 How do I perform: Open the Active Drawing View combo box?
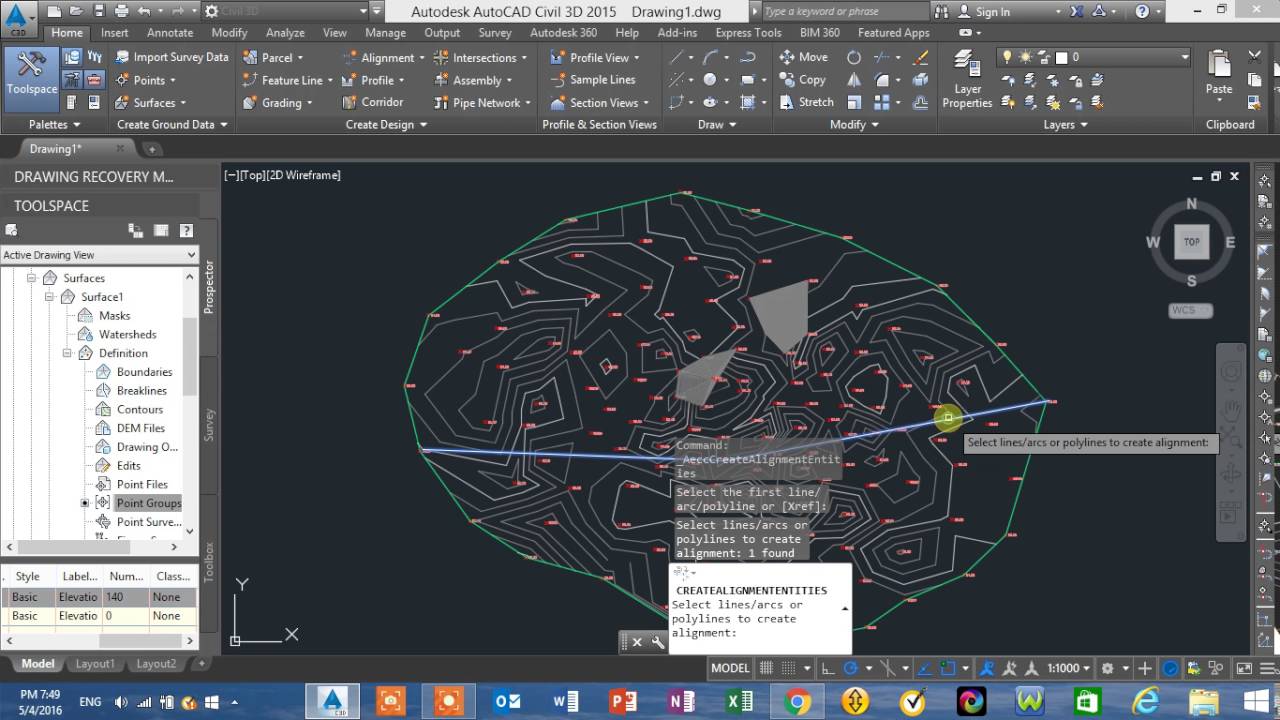click(x=100, y=255)
